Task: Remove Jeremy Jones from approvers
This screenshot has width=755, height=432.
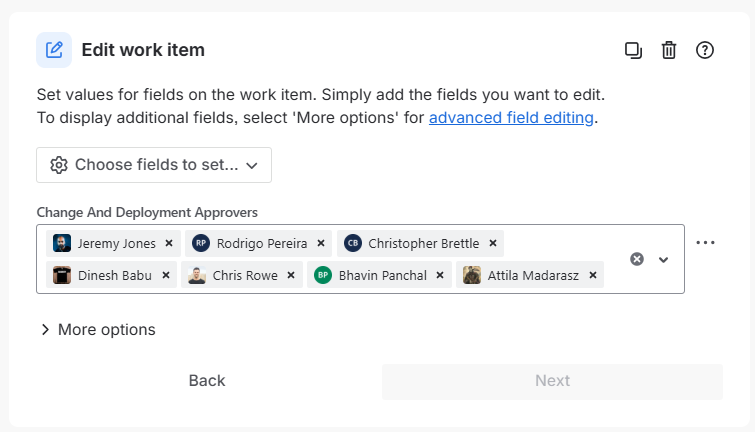Action: pyautogui.click(x=169, y=243)
